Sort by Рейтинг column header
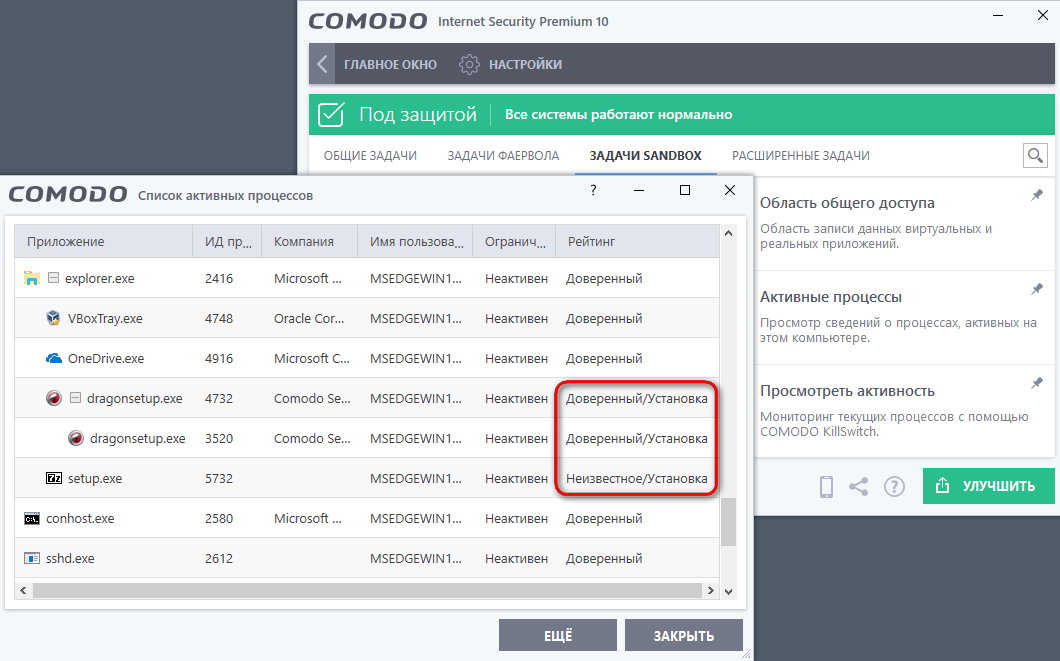1060x661 pixels. [x=637, y=241]
